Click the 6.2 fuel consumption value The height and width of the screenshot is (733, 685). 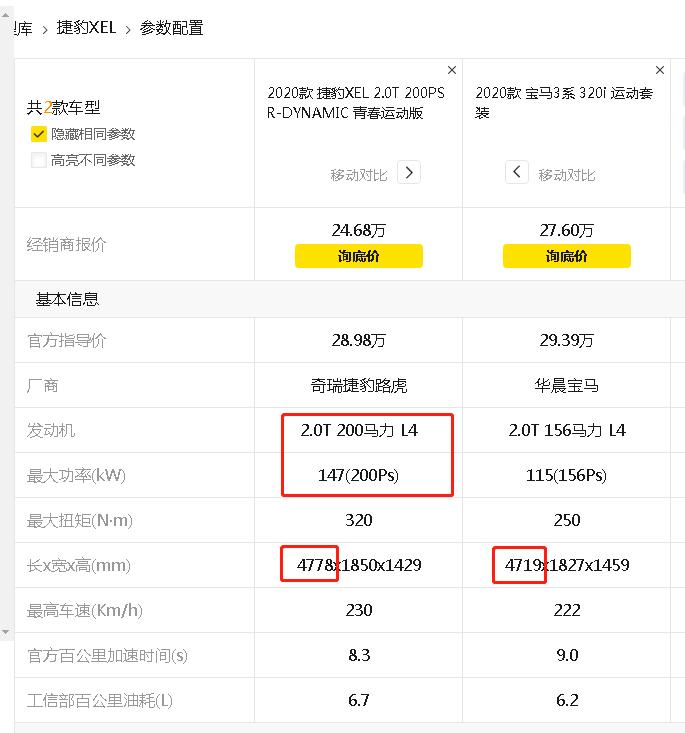click(567, 700)
